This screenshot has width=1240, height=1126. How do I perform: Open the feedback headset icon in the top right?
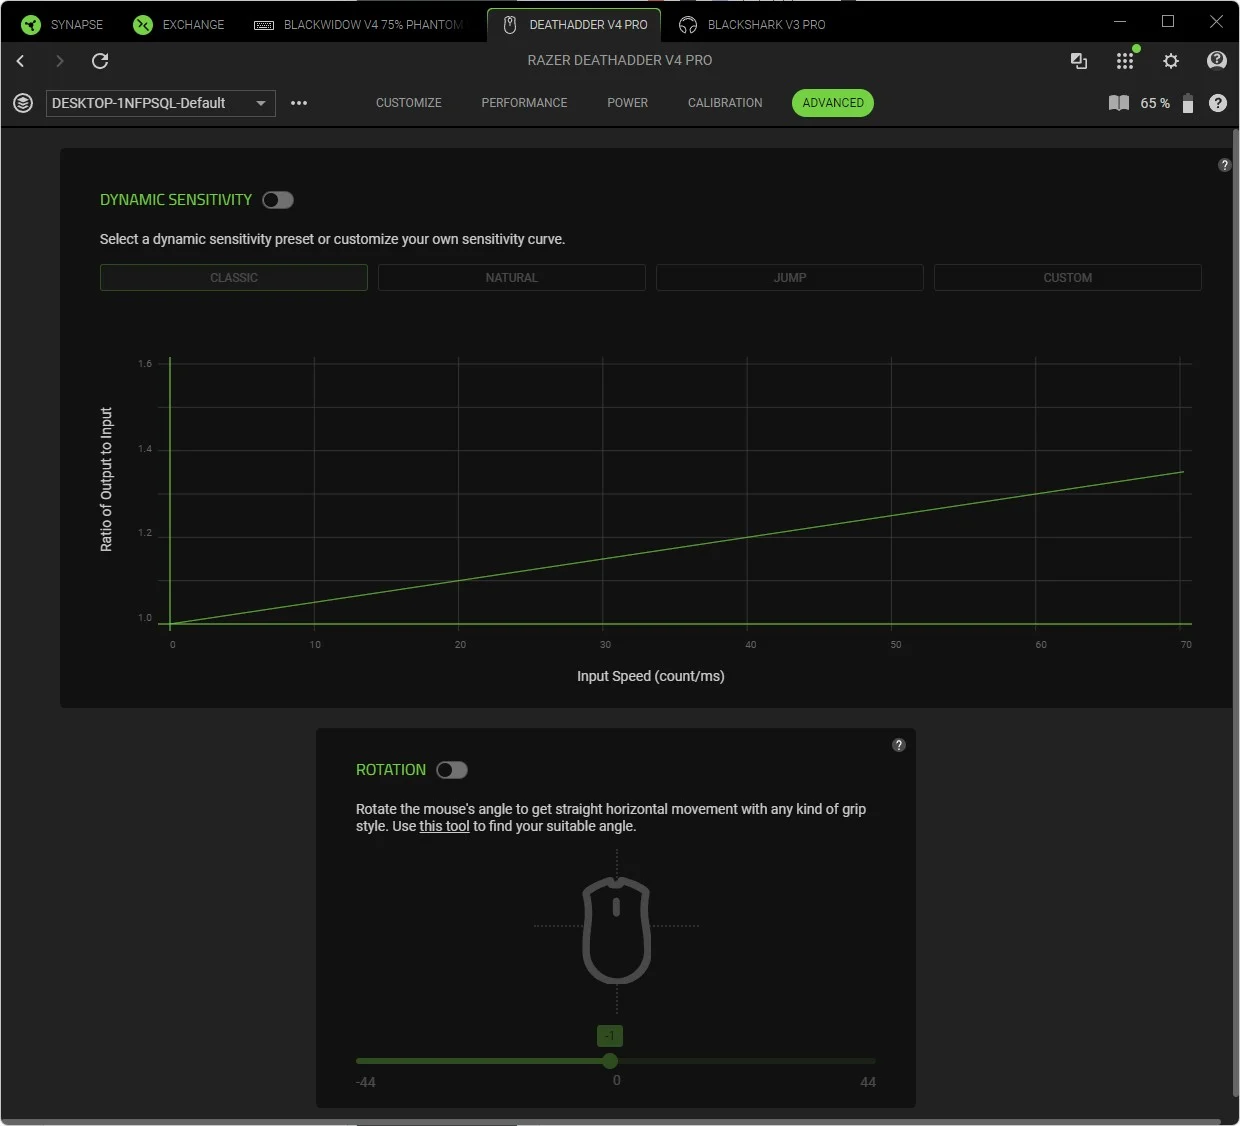[1217, 61]
